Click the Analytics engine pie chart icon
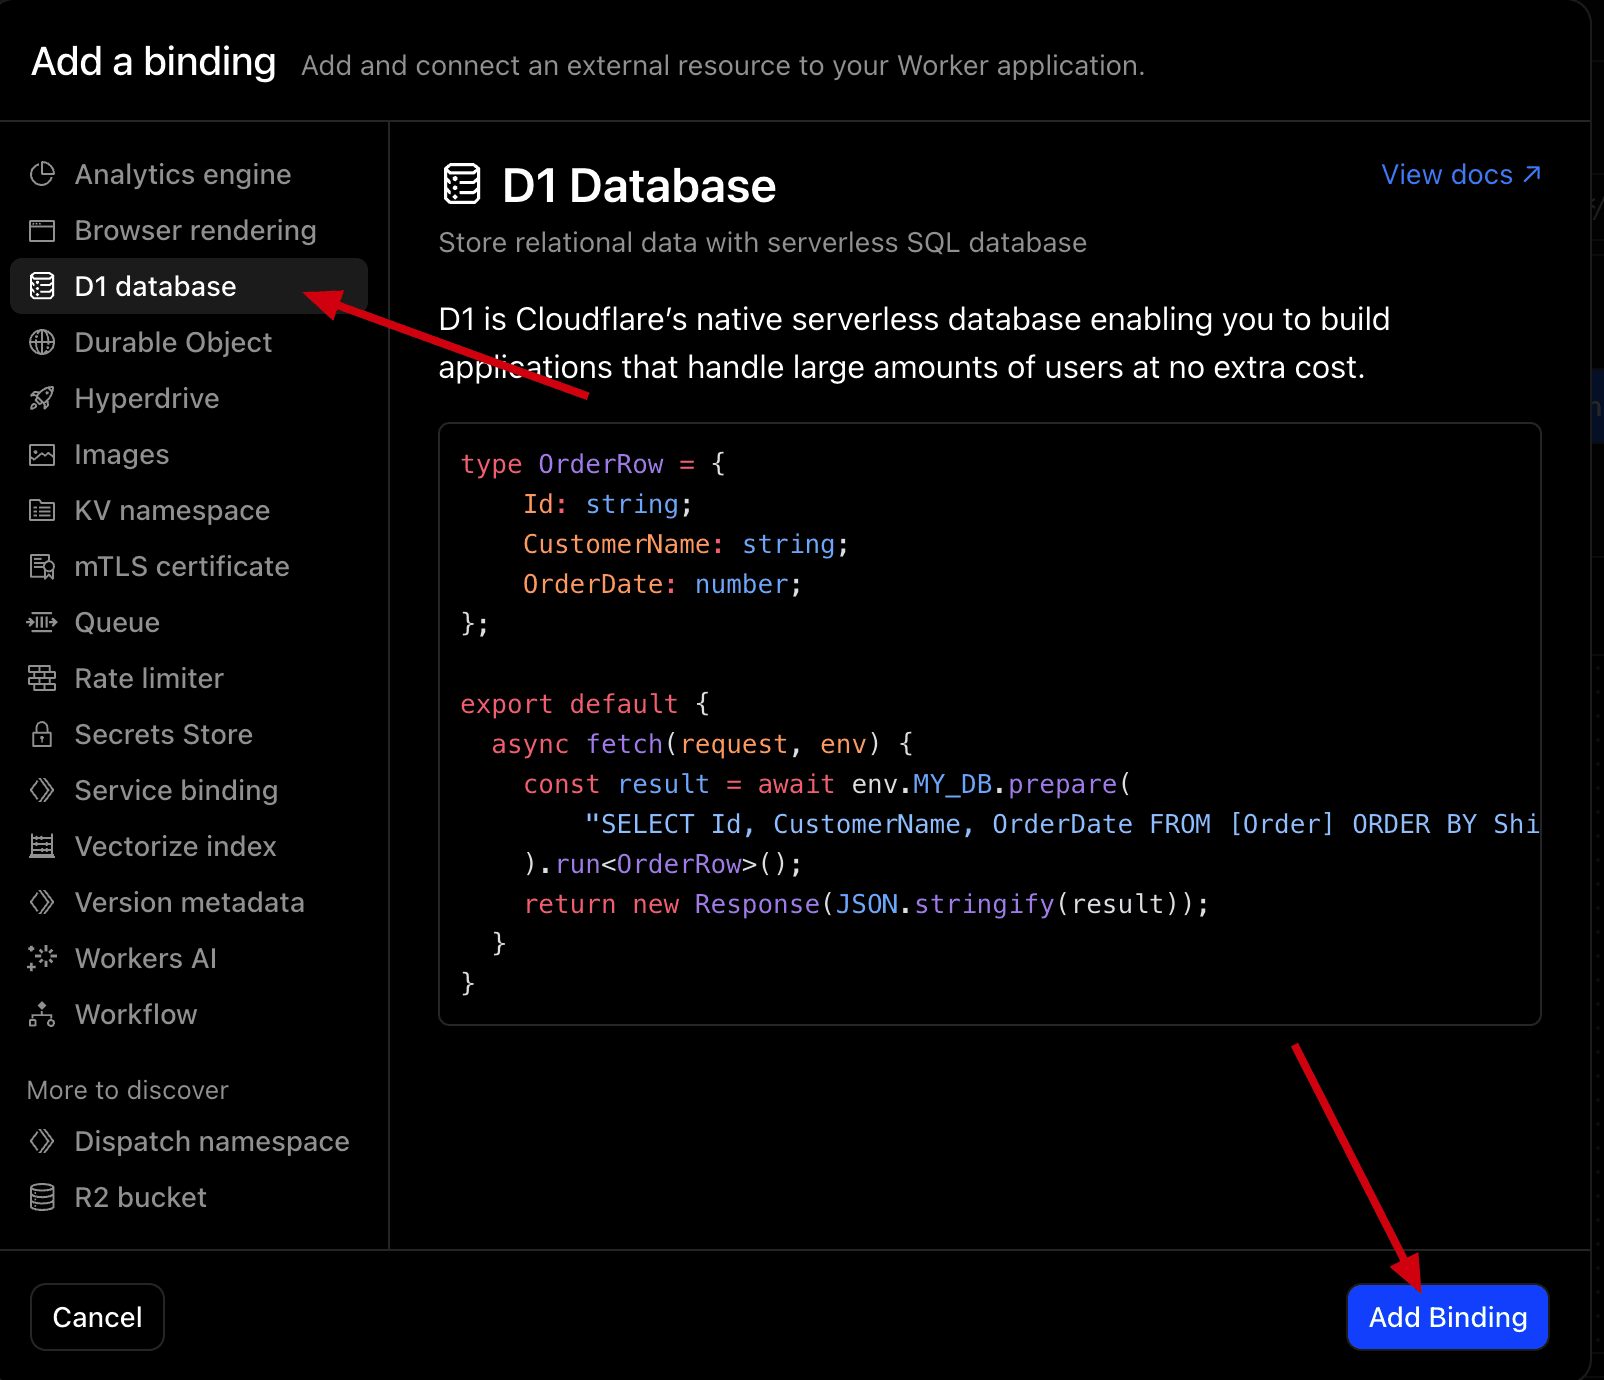The width and height of the screenshot is (1604, 1380). (x=42, y=174)
